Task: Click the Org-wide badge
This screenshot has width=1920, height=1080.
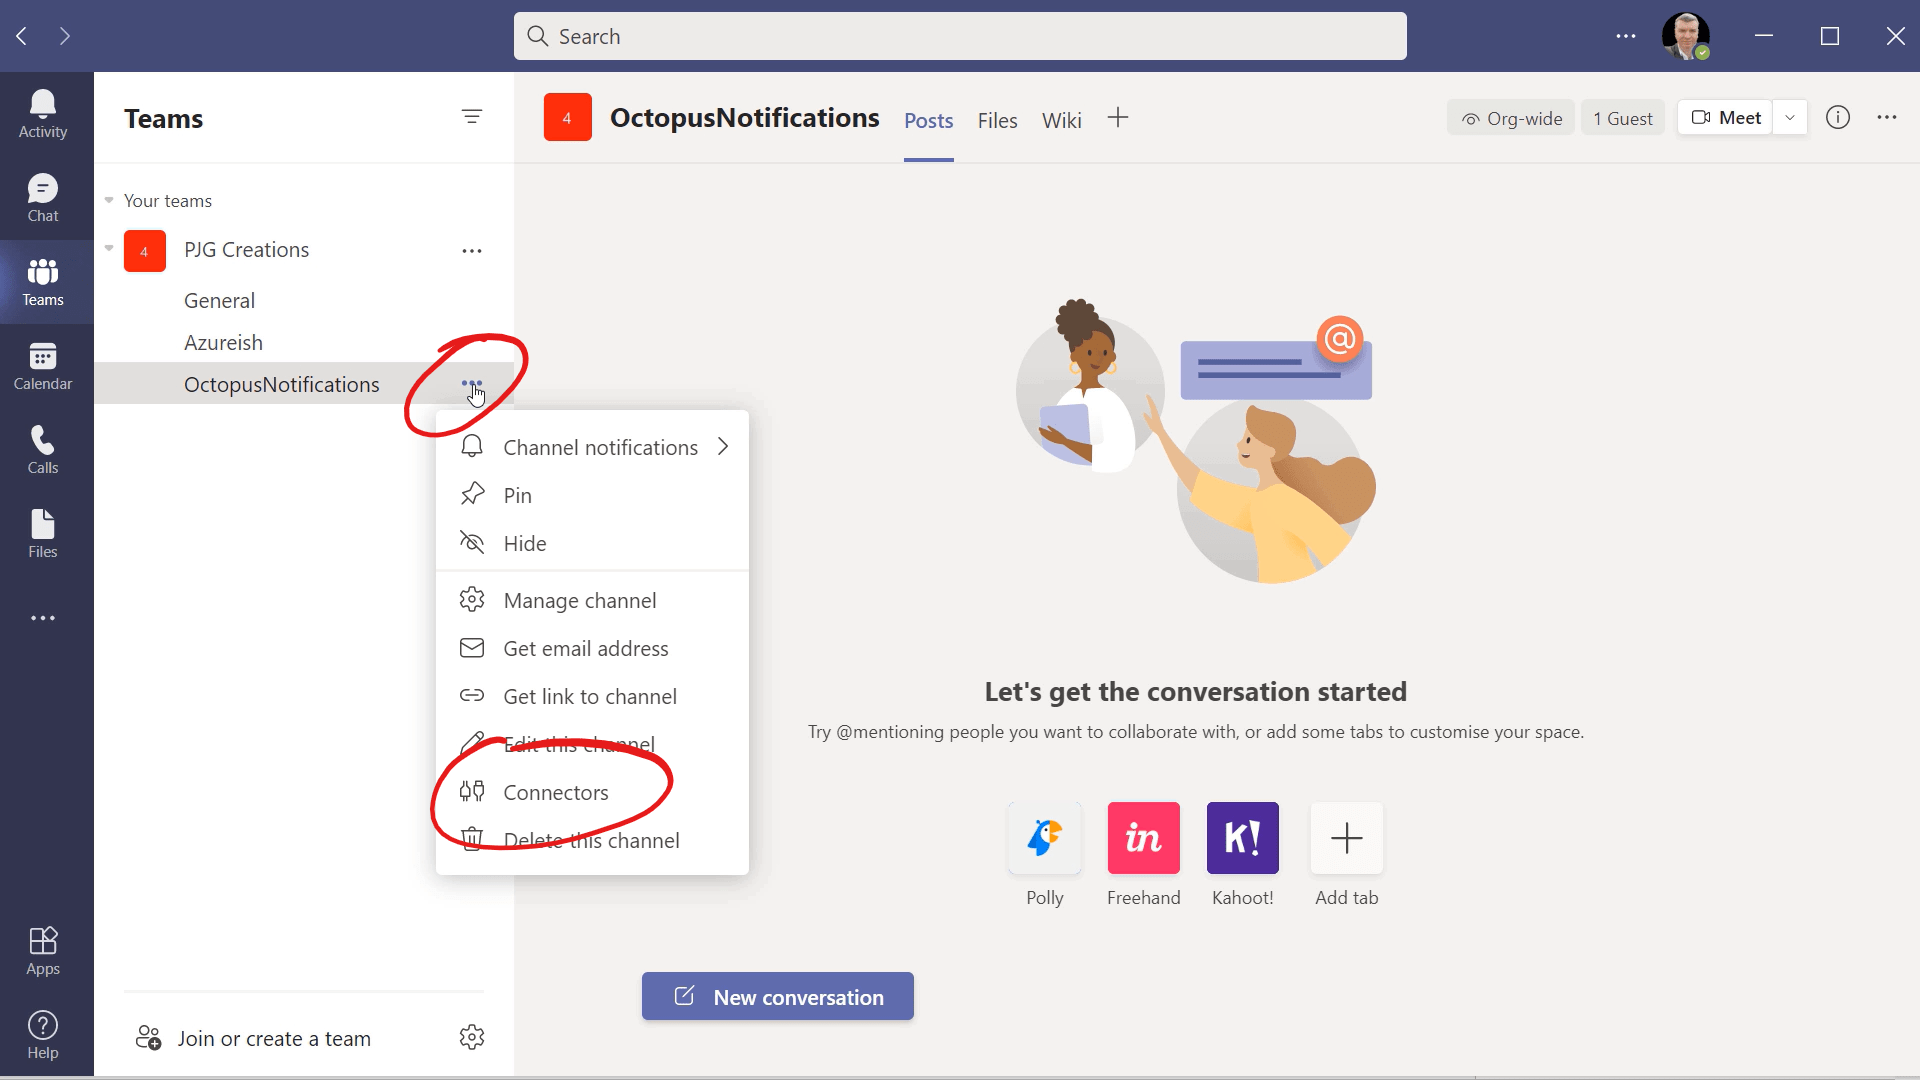Action: (x=1511, y=118)
